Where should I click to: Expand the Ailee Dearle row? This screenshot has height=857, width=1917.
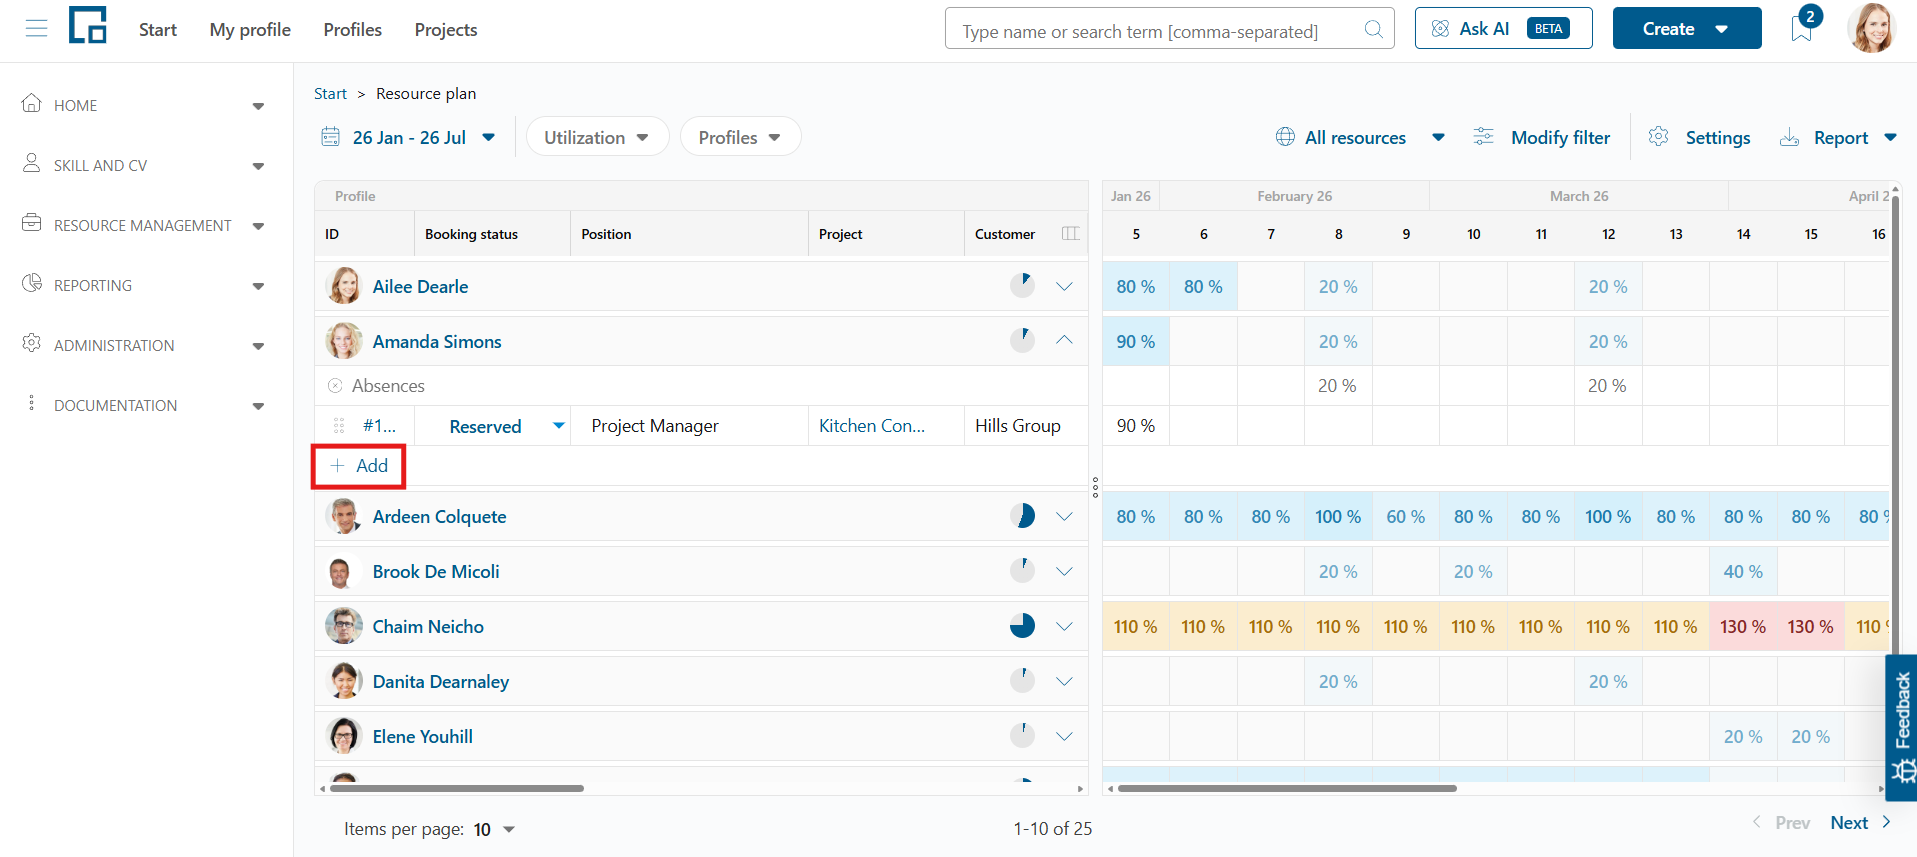pos(1064,286)
